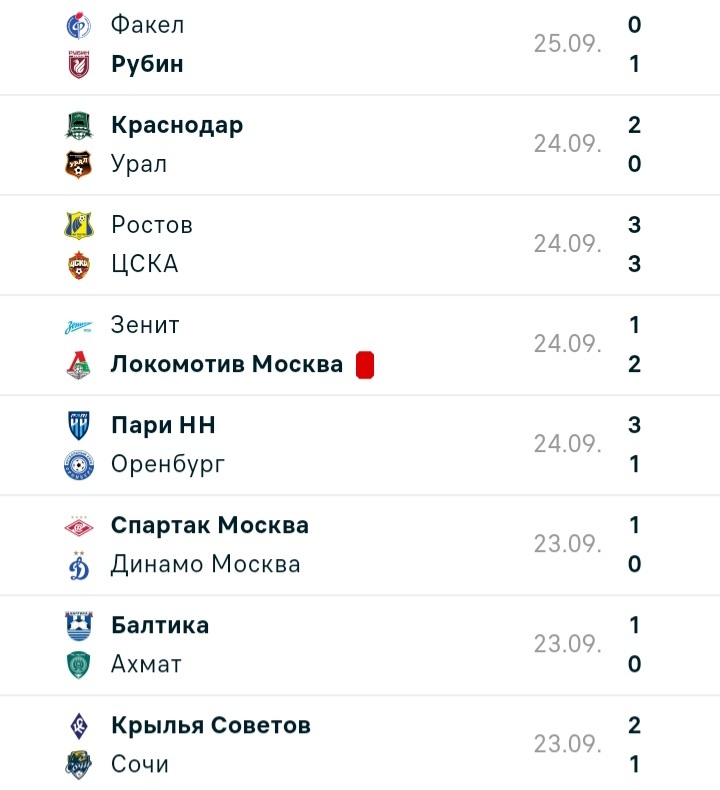Select the Оренбург team name
Image resolution: width=720 pixels, height=790 pixels.
(x=168, y=464)
